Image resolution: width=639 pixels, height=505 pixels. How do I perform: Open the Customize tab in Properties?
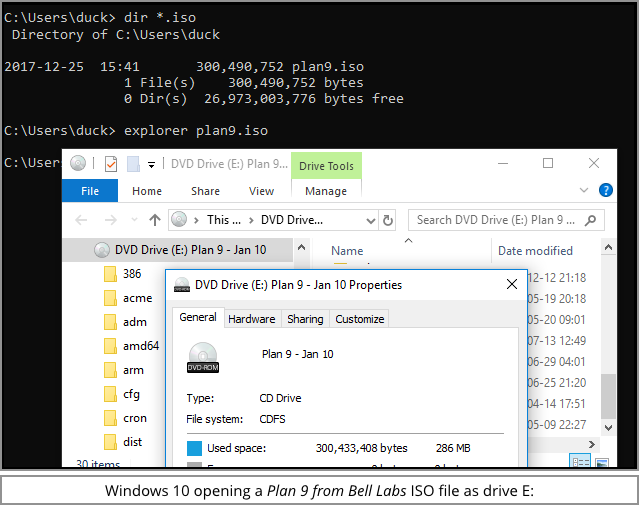coord(359,319)
